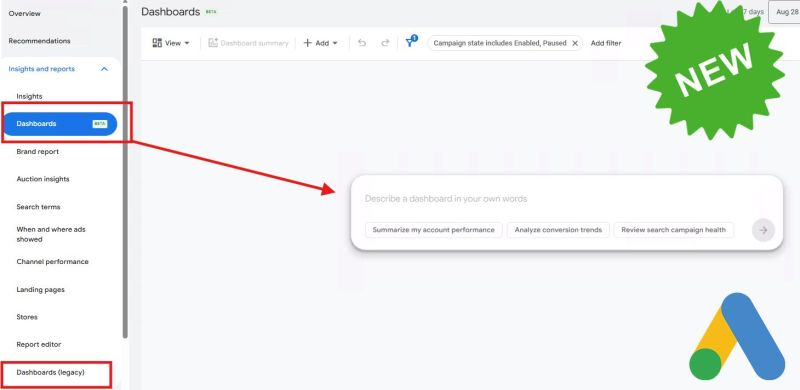The height and width of the screenshot is (390, 800).
Task: Open the Stores report
Action: point(27,317)
